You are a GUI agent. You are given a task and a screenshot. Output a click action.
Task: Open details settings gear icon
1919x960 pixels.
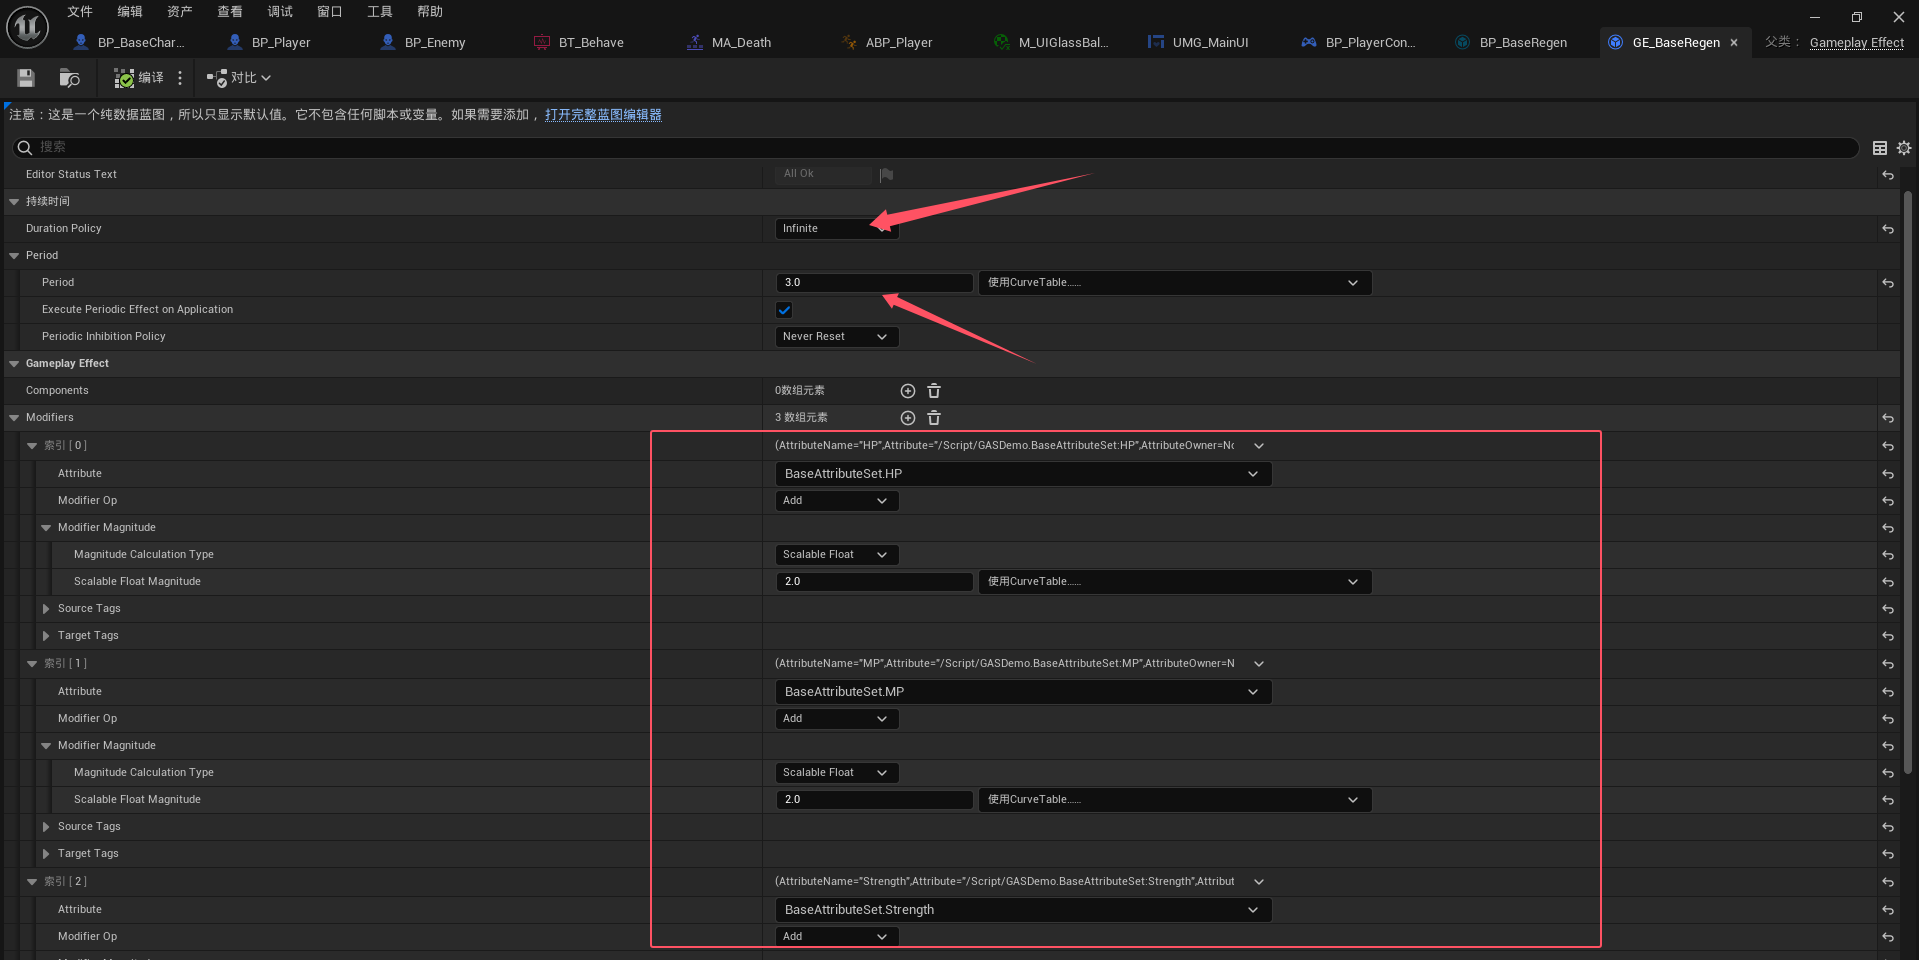[1904, 148]
